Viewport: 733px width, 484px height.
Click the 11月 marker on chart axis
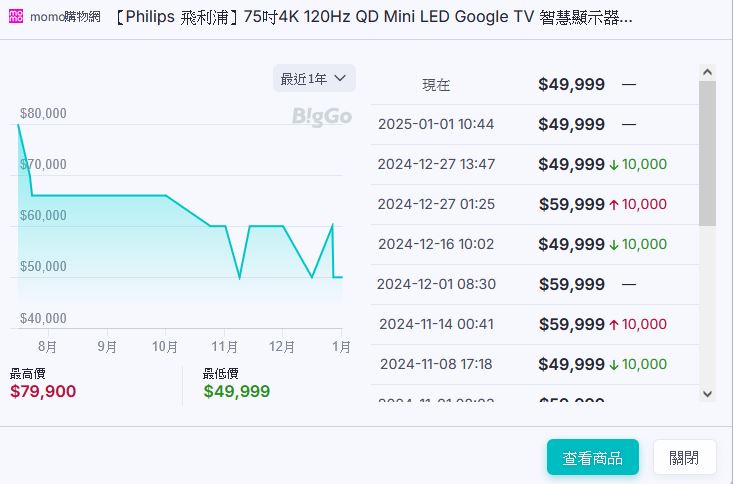(224, 347)
